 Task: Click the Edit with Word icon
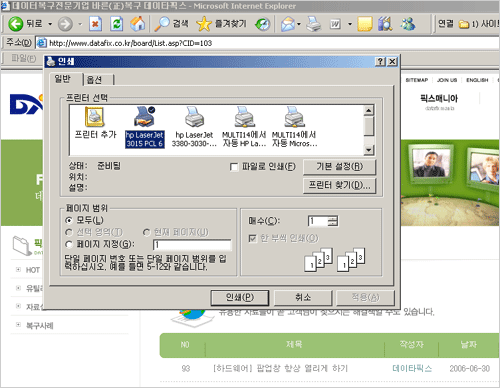[335, 24]
